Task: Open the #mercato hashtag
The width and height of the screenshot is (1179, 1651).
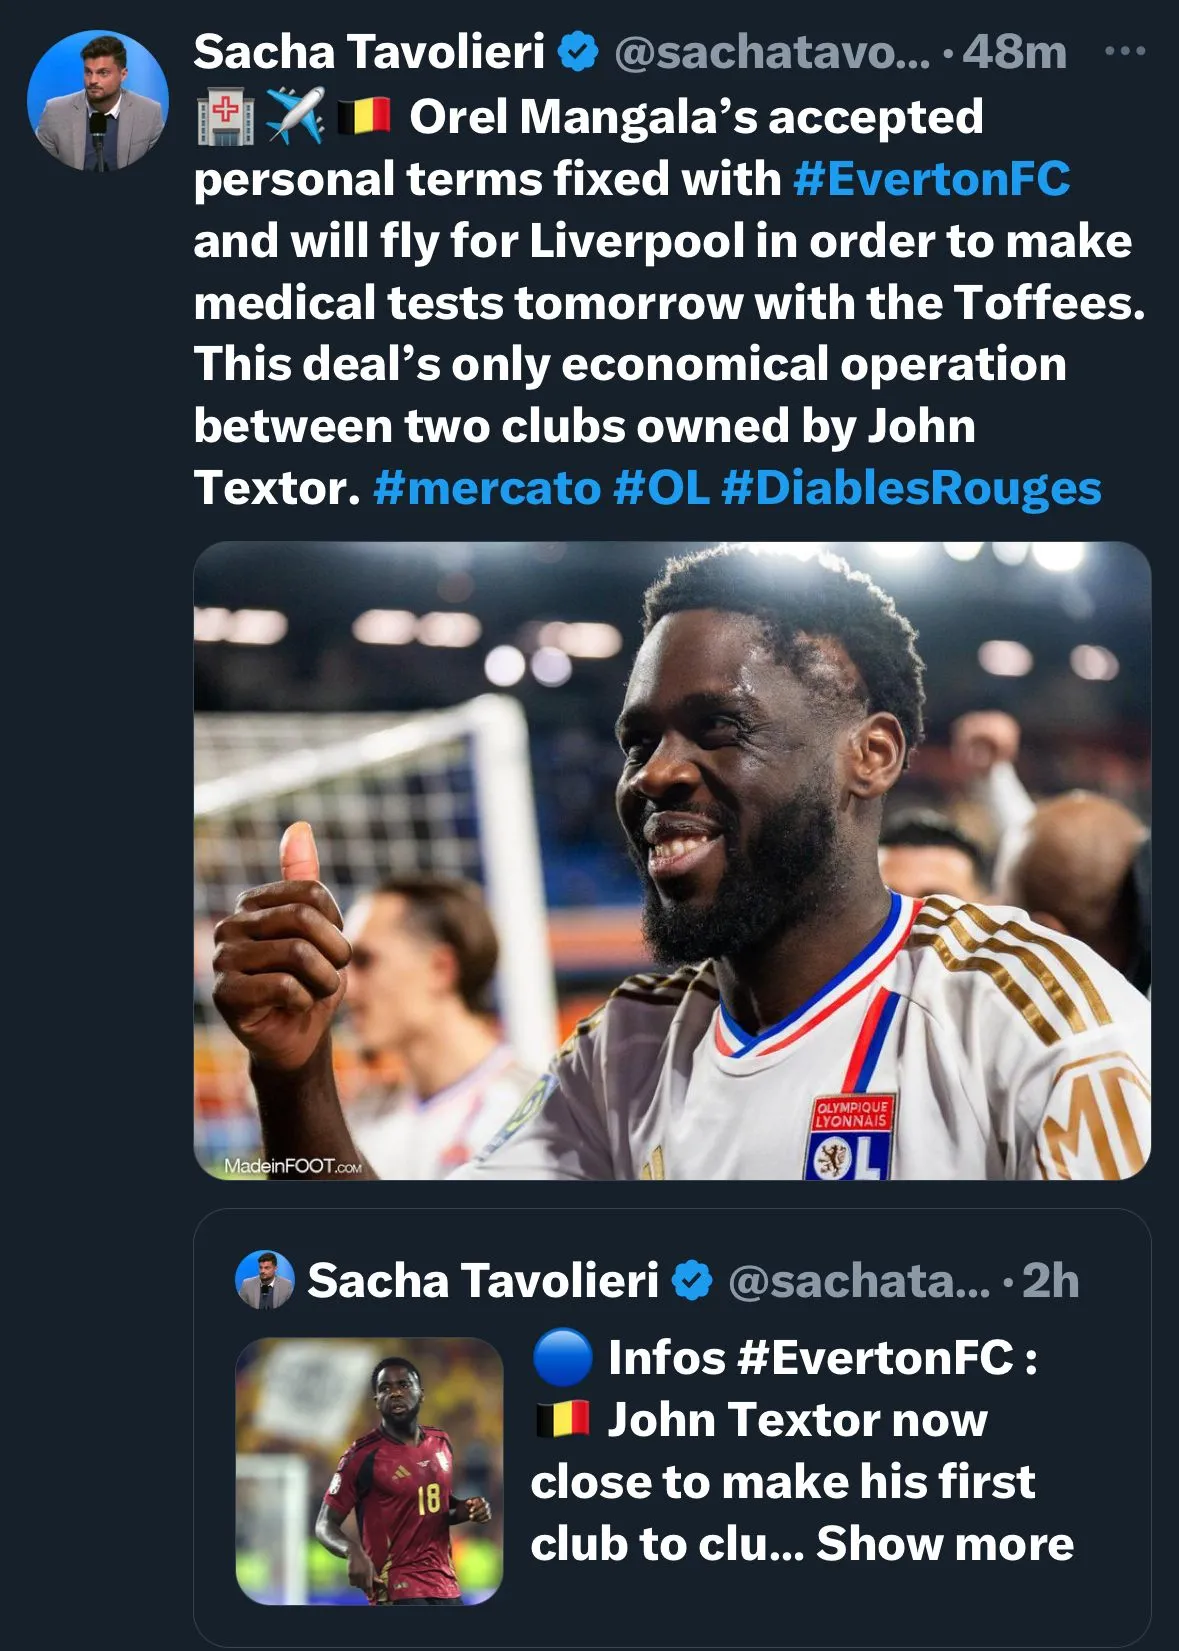Action: pyautogui.click(x=487, y=489)
